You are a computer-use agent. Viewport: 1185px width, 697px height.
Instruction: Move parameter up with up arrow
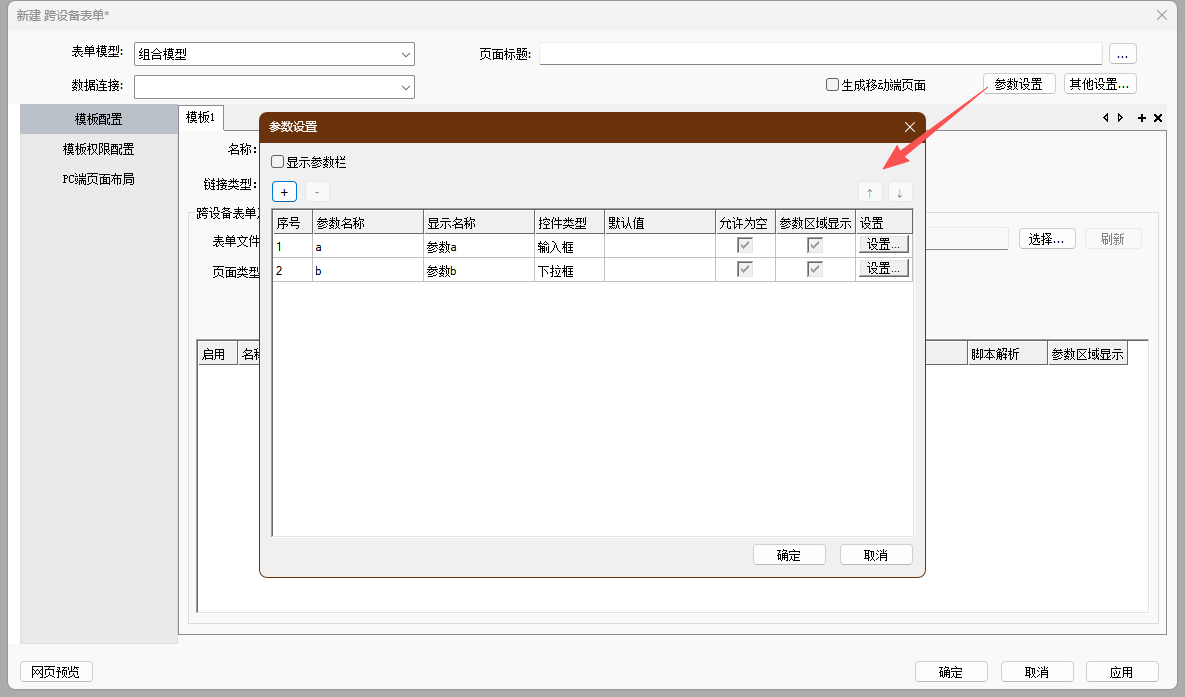(870, 192)
